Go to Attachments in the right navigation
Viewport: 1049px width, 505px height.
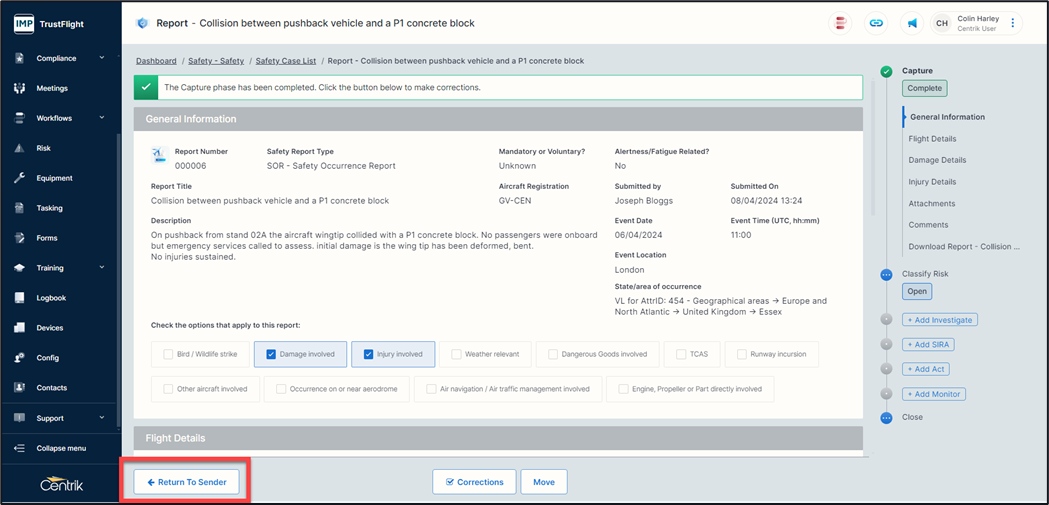point(931,203)
